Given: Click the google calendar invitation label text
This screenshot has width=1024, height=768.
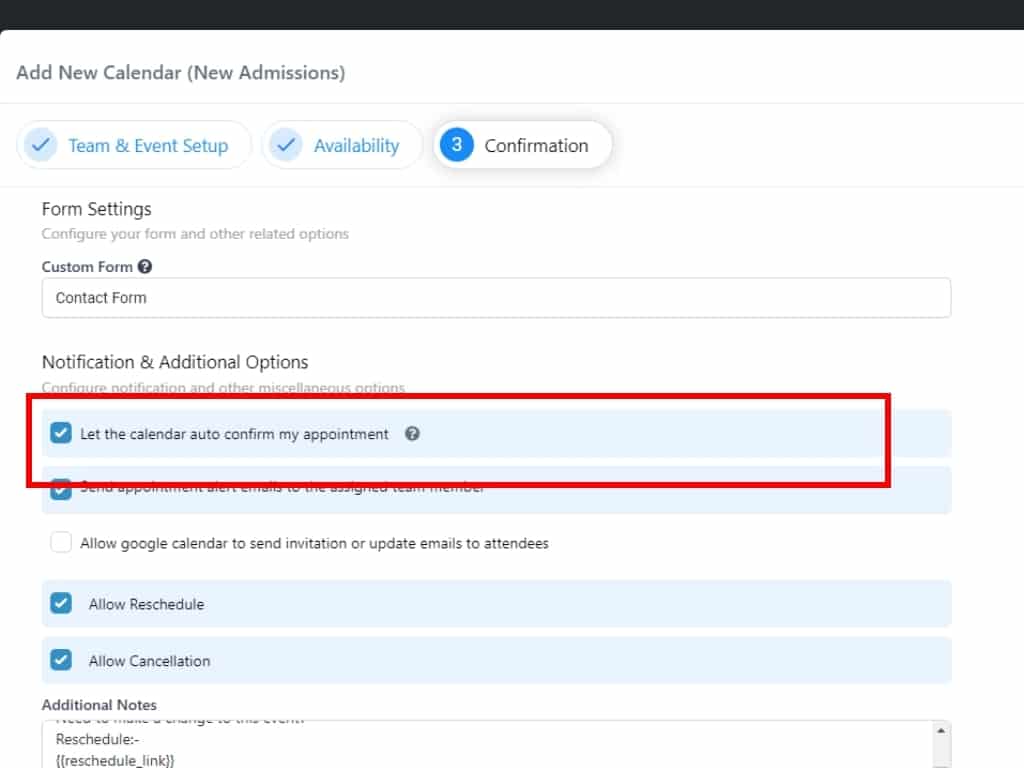Looking at the screenshot, I should point(314,544).
